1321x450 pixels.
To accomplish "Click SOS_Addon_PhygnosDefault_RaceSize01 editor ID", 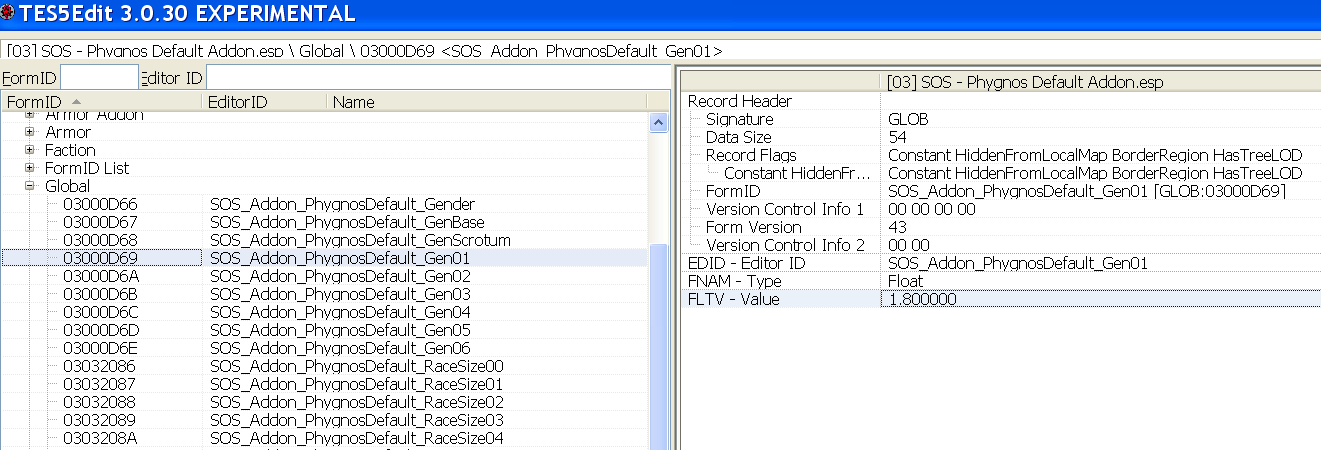I will coord(357,384).
